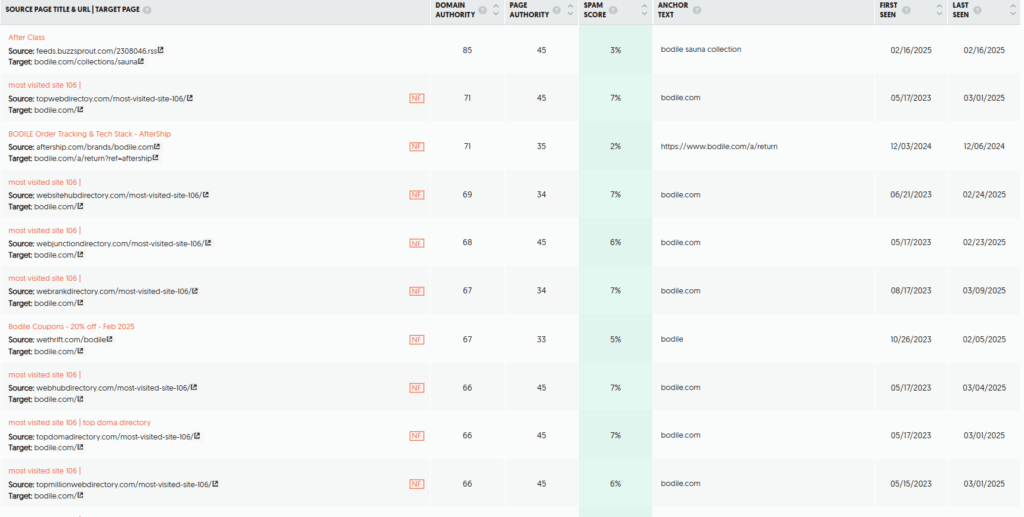Open external link icon for topdomadirectory.com source

[x=197, y=436]
